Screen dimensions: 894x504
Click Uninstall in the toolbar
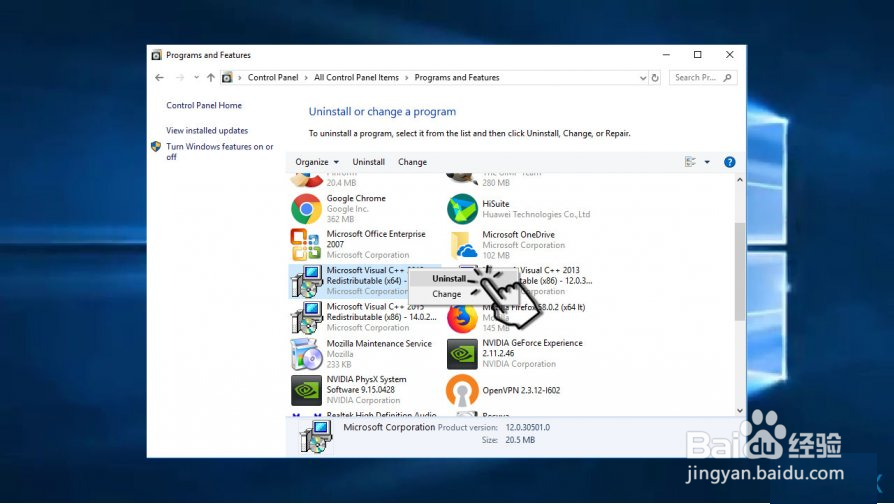[x=368, y=162]
